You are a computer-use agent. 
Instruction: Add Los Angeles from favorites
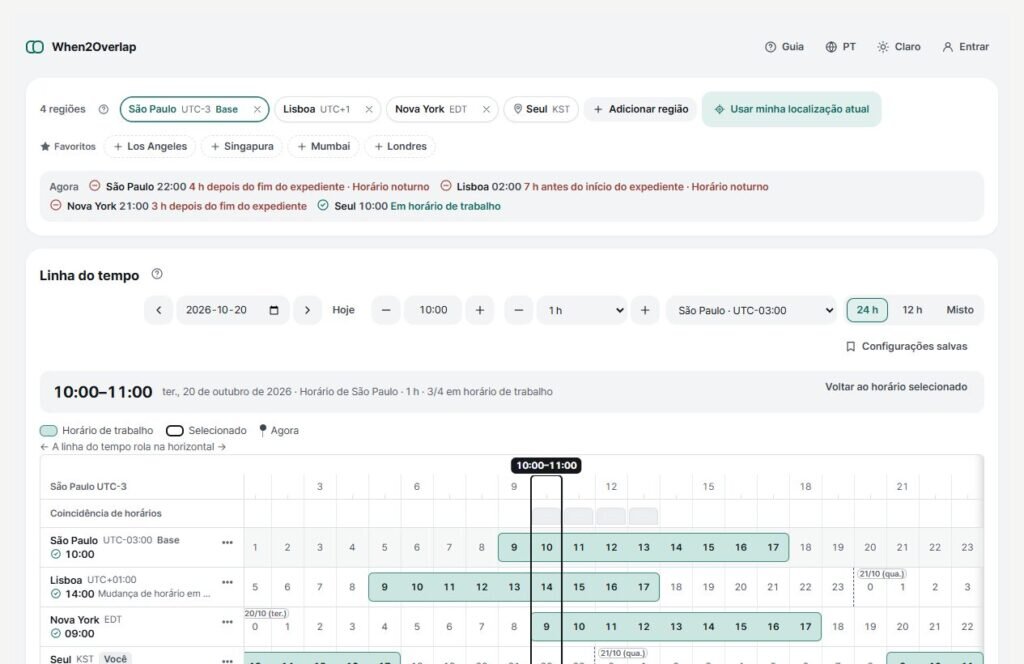[x=150, y=146]
